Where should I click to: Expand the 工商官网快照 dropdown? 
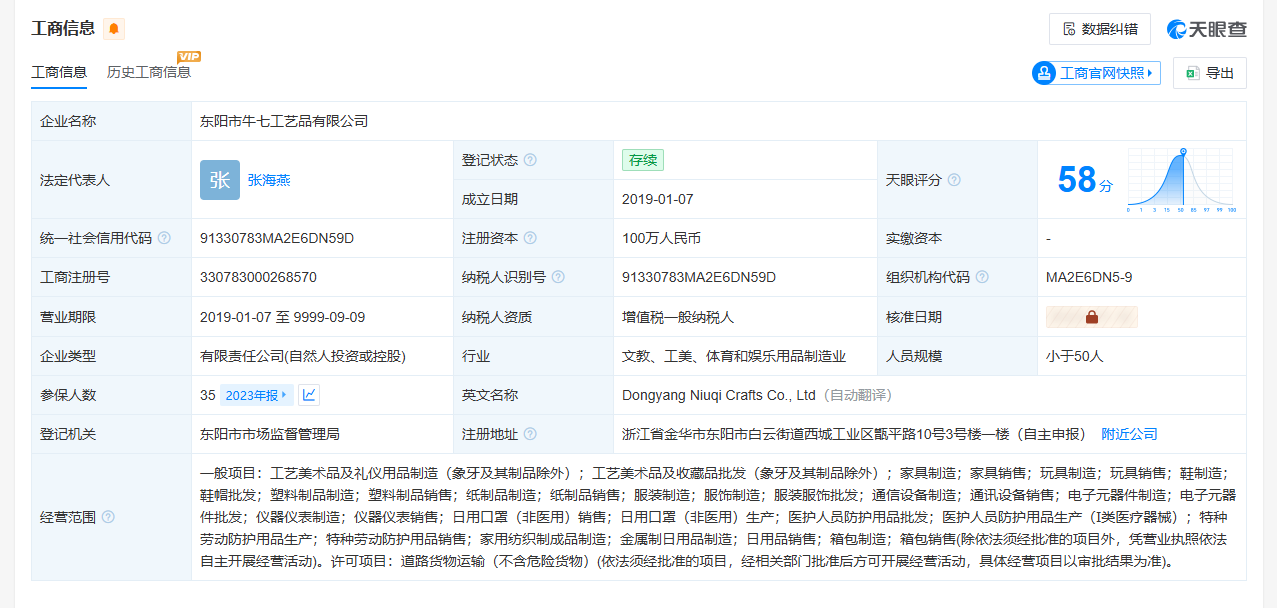pyautogui.click(x=1096, y=73)
